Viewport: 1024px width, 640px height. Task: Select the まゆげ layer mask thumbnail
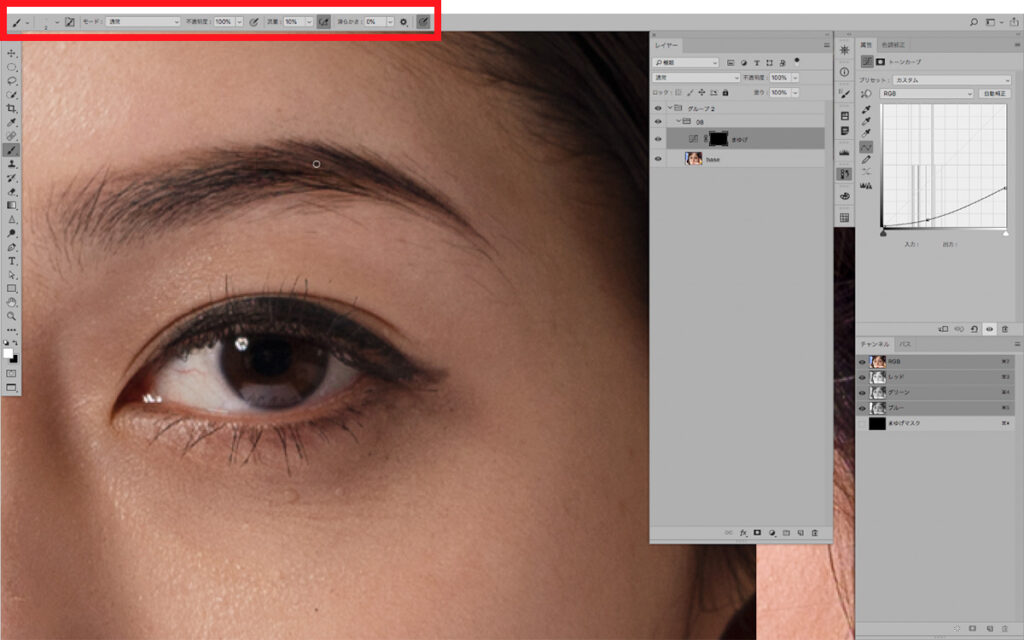click(x=718, y=139)
